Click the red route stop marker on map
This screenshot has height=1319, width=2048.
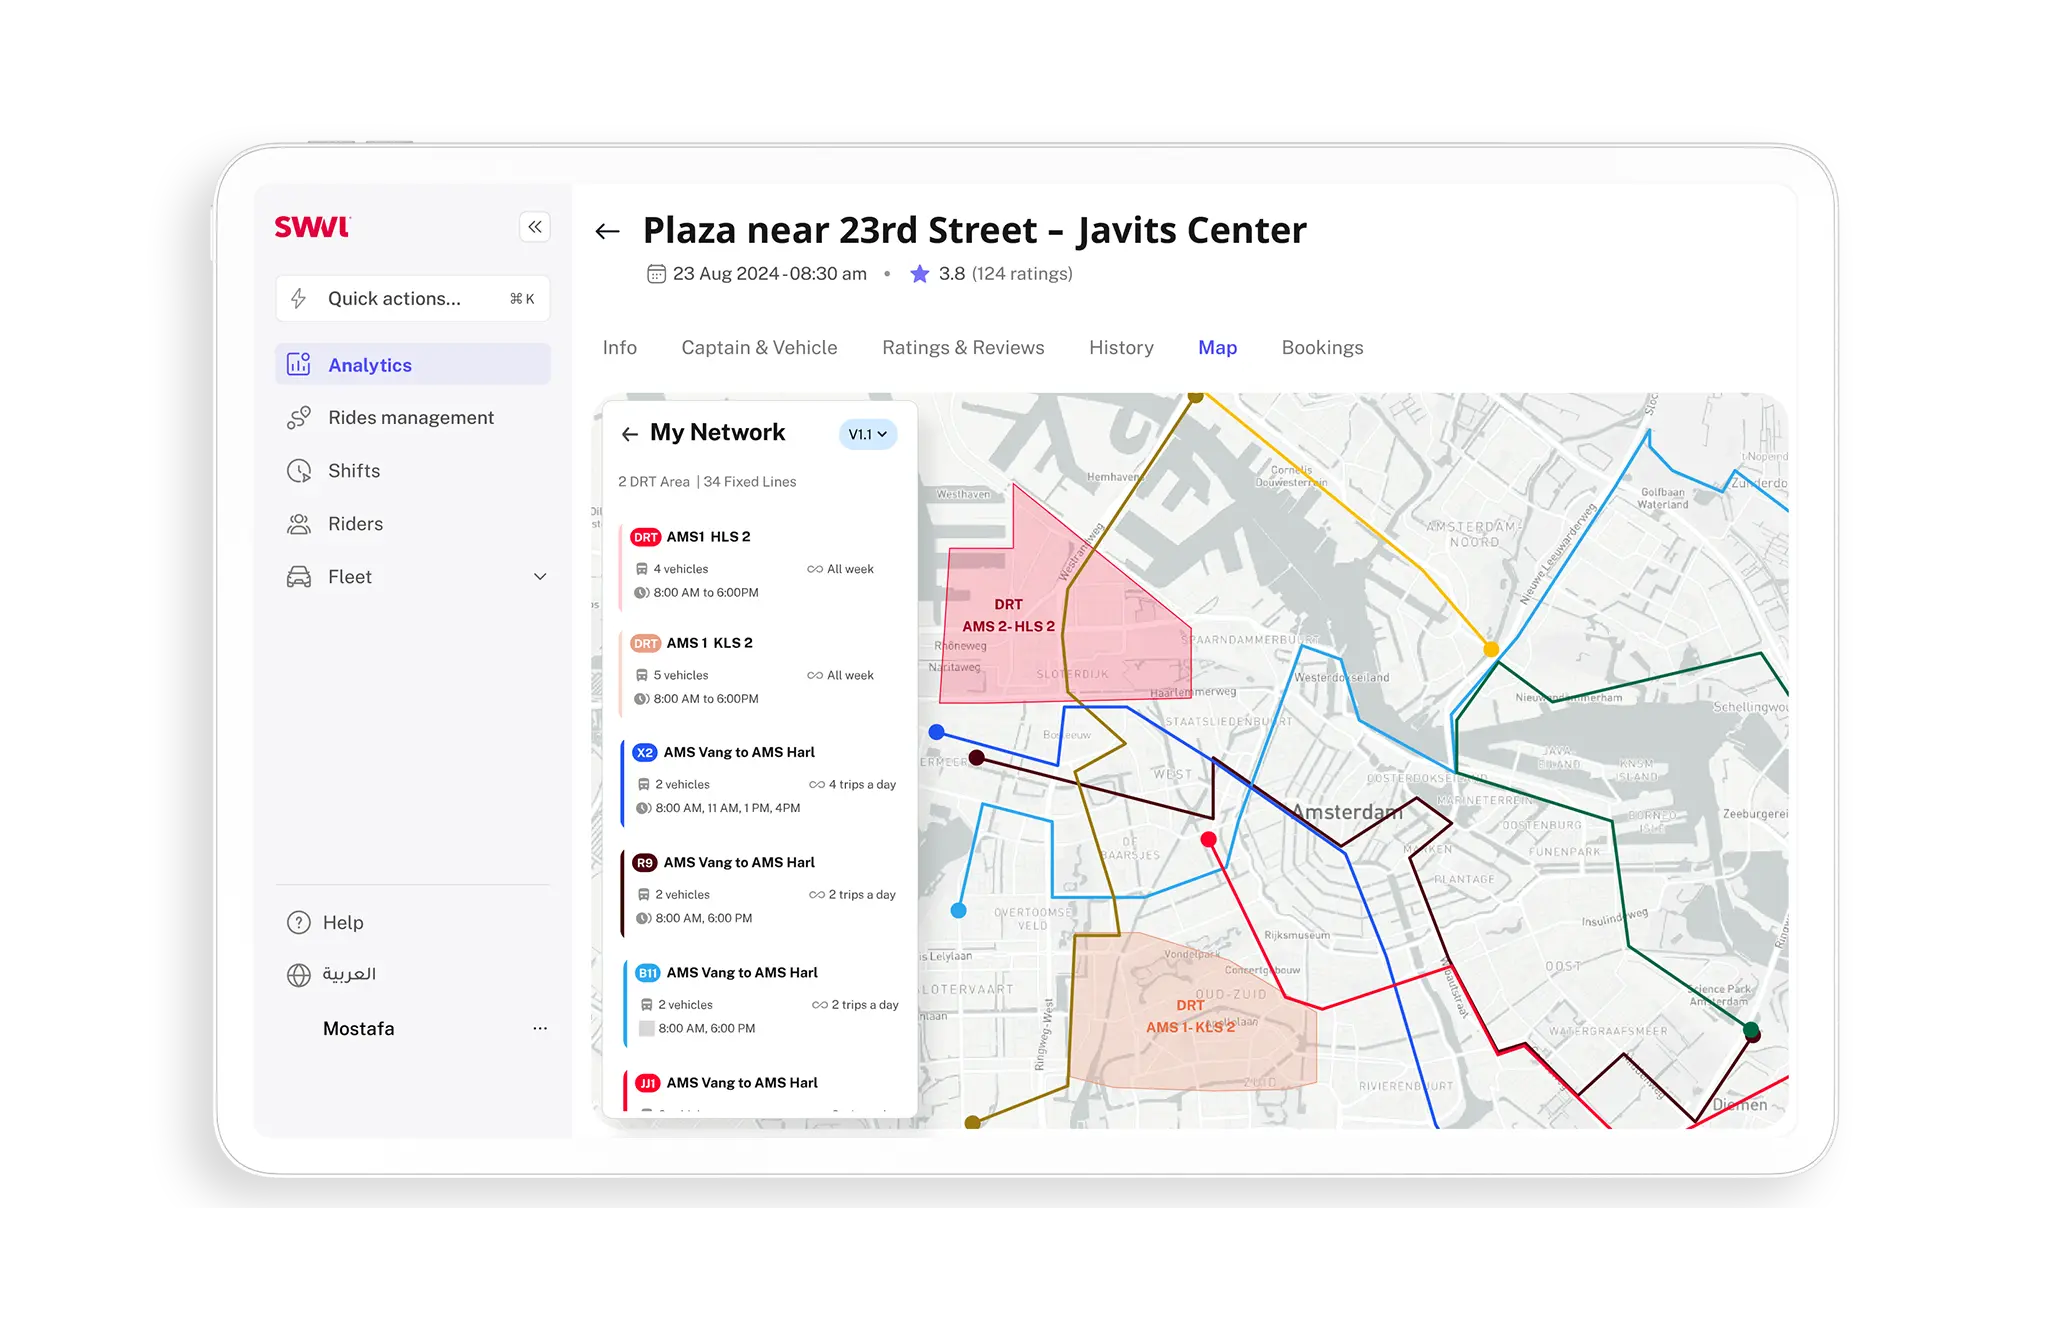1208,839
